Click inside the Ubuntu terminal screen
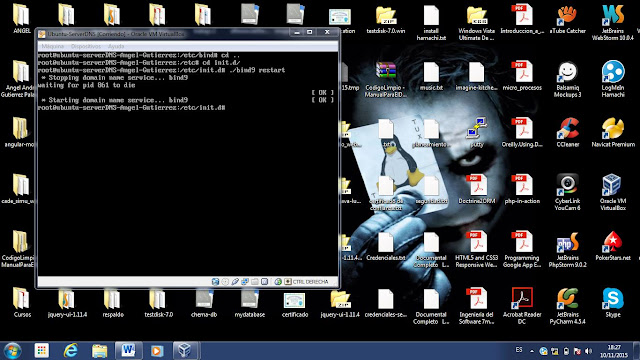Screen dimensions: 640x360 point(188,163)
